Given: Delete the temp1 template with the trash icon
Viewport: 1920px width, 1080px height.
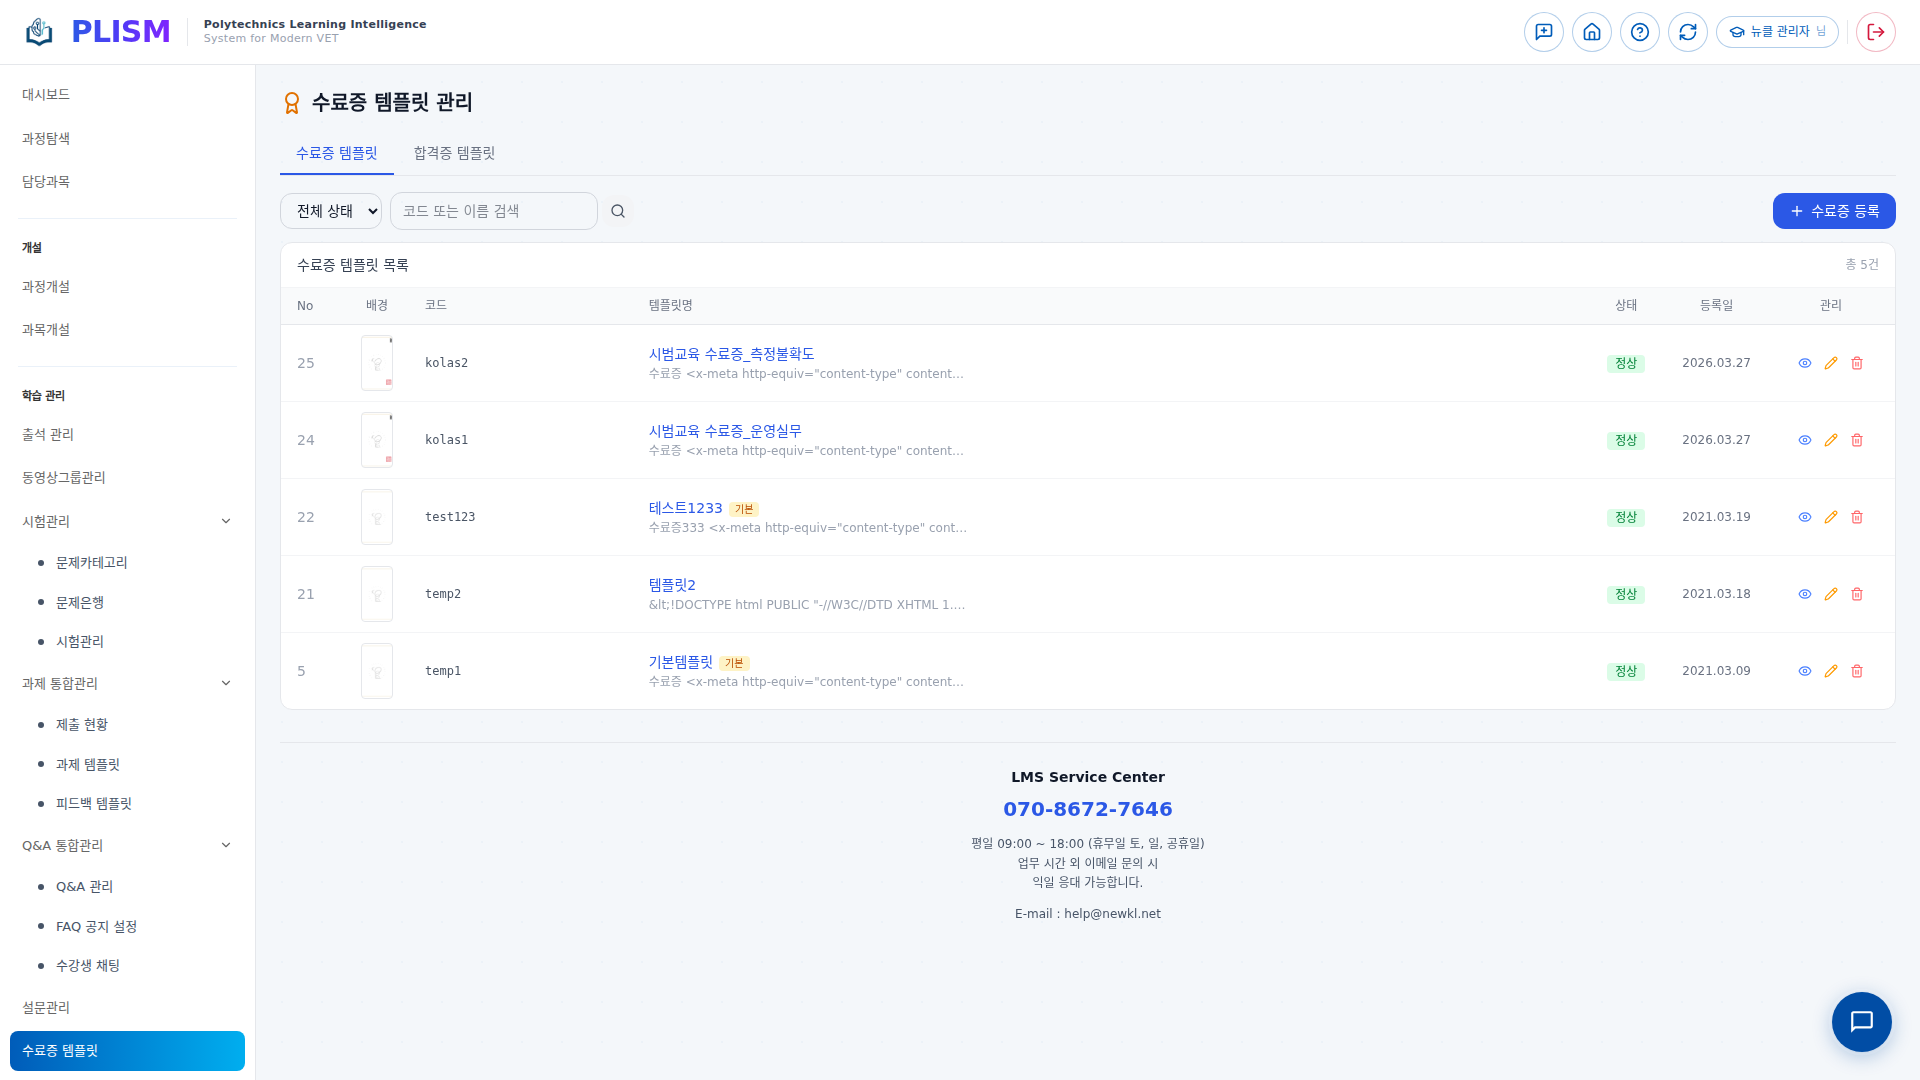Looking at the screenshot, I should (1856, 671).
